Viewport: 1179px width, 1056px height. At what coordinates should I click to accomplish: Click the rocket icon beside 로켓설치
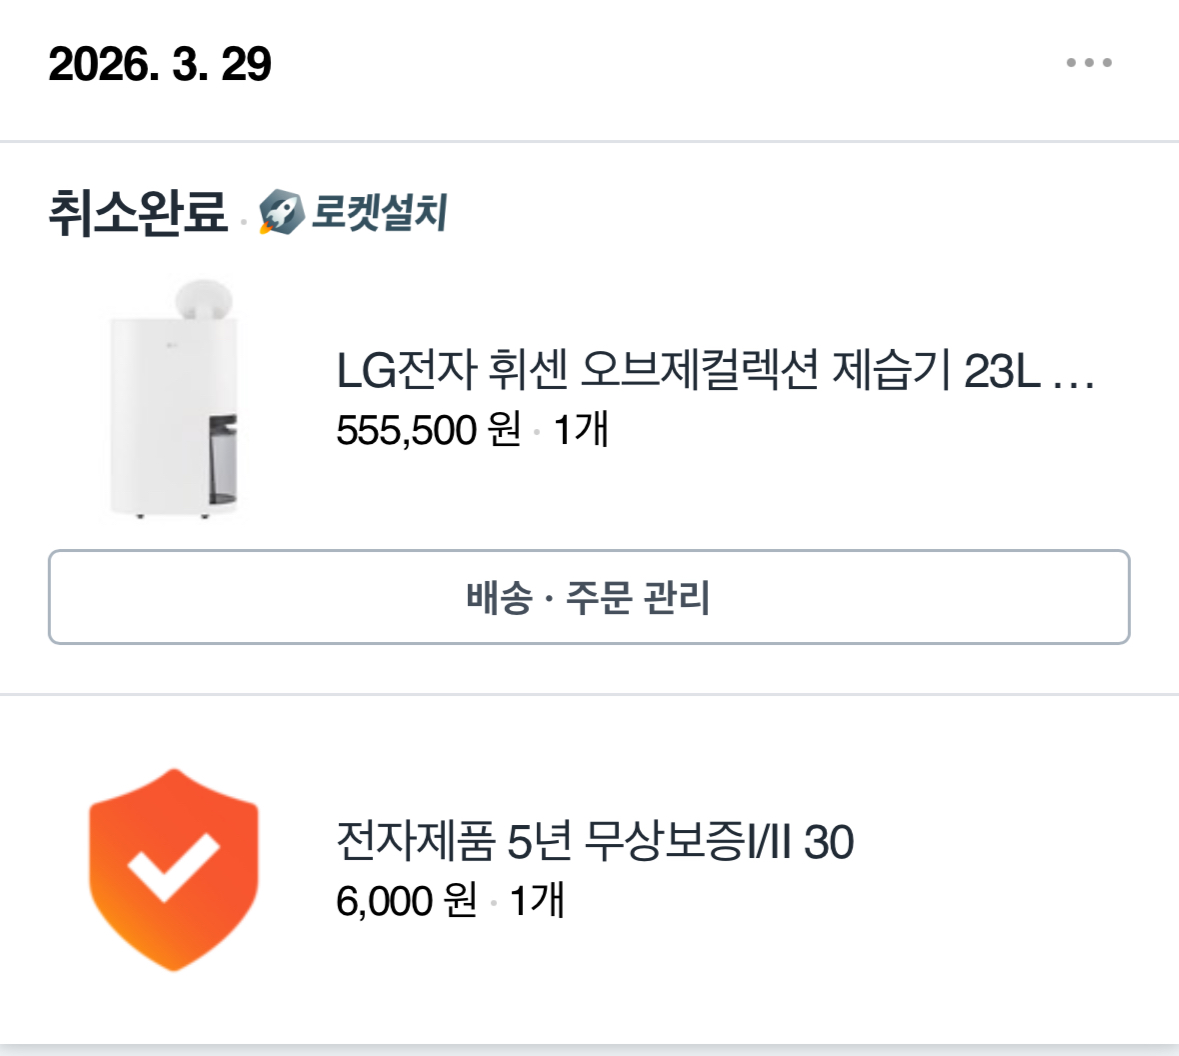281,213
